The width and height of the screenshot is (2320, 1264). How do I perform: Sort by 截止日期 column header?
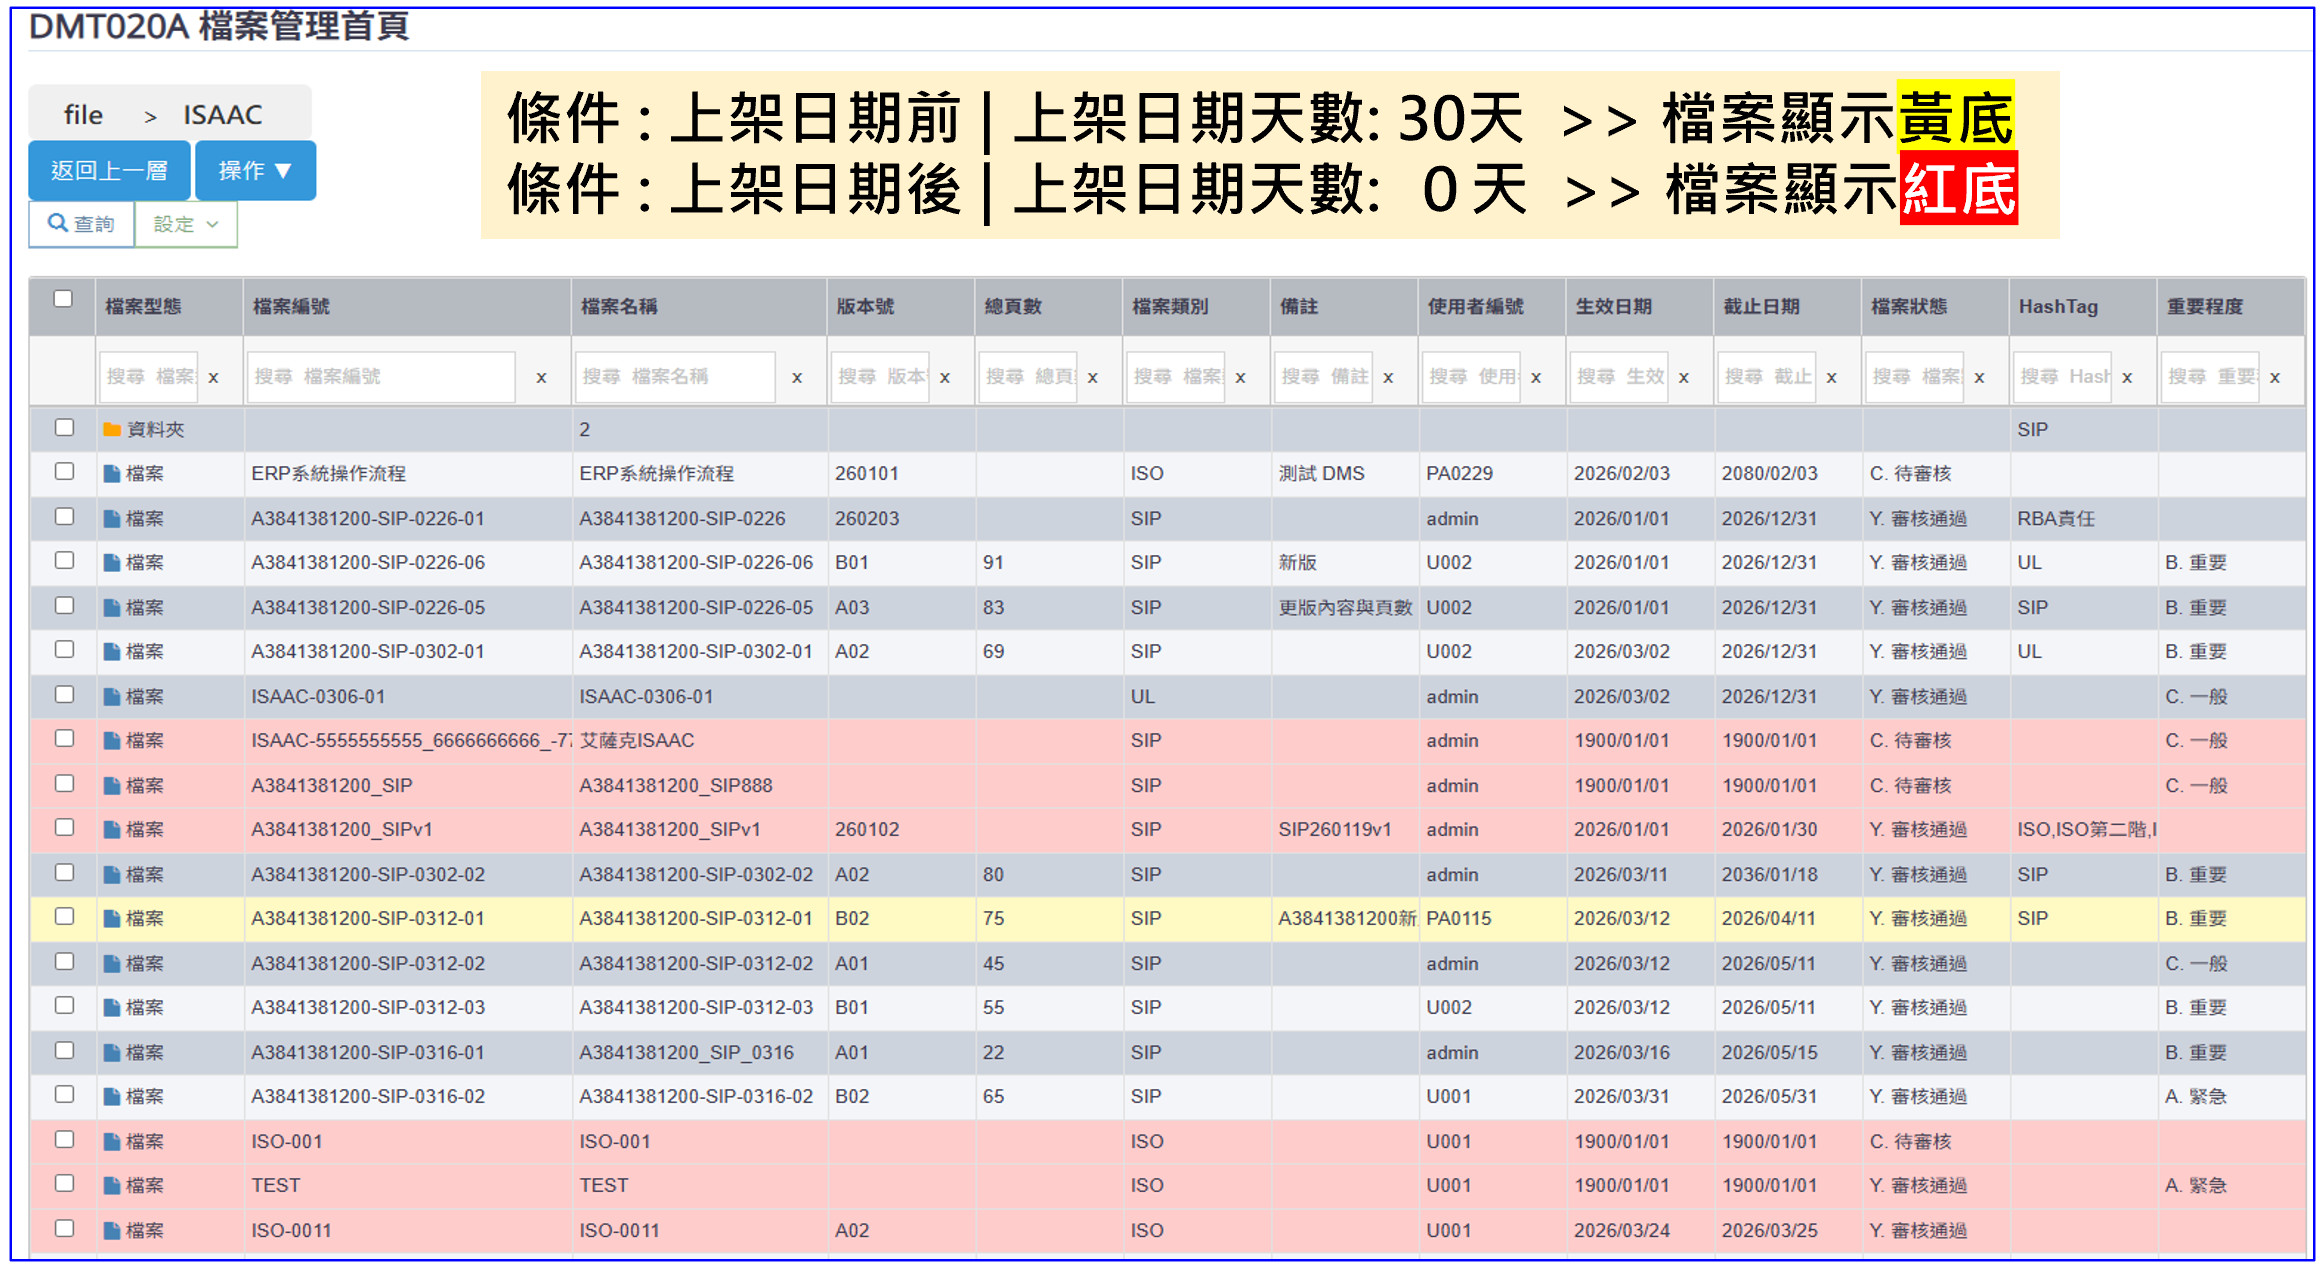1761,307
